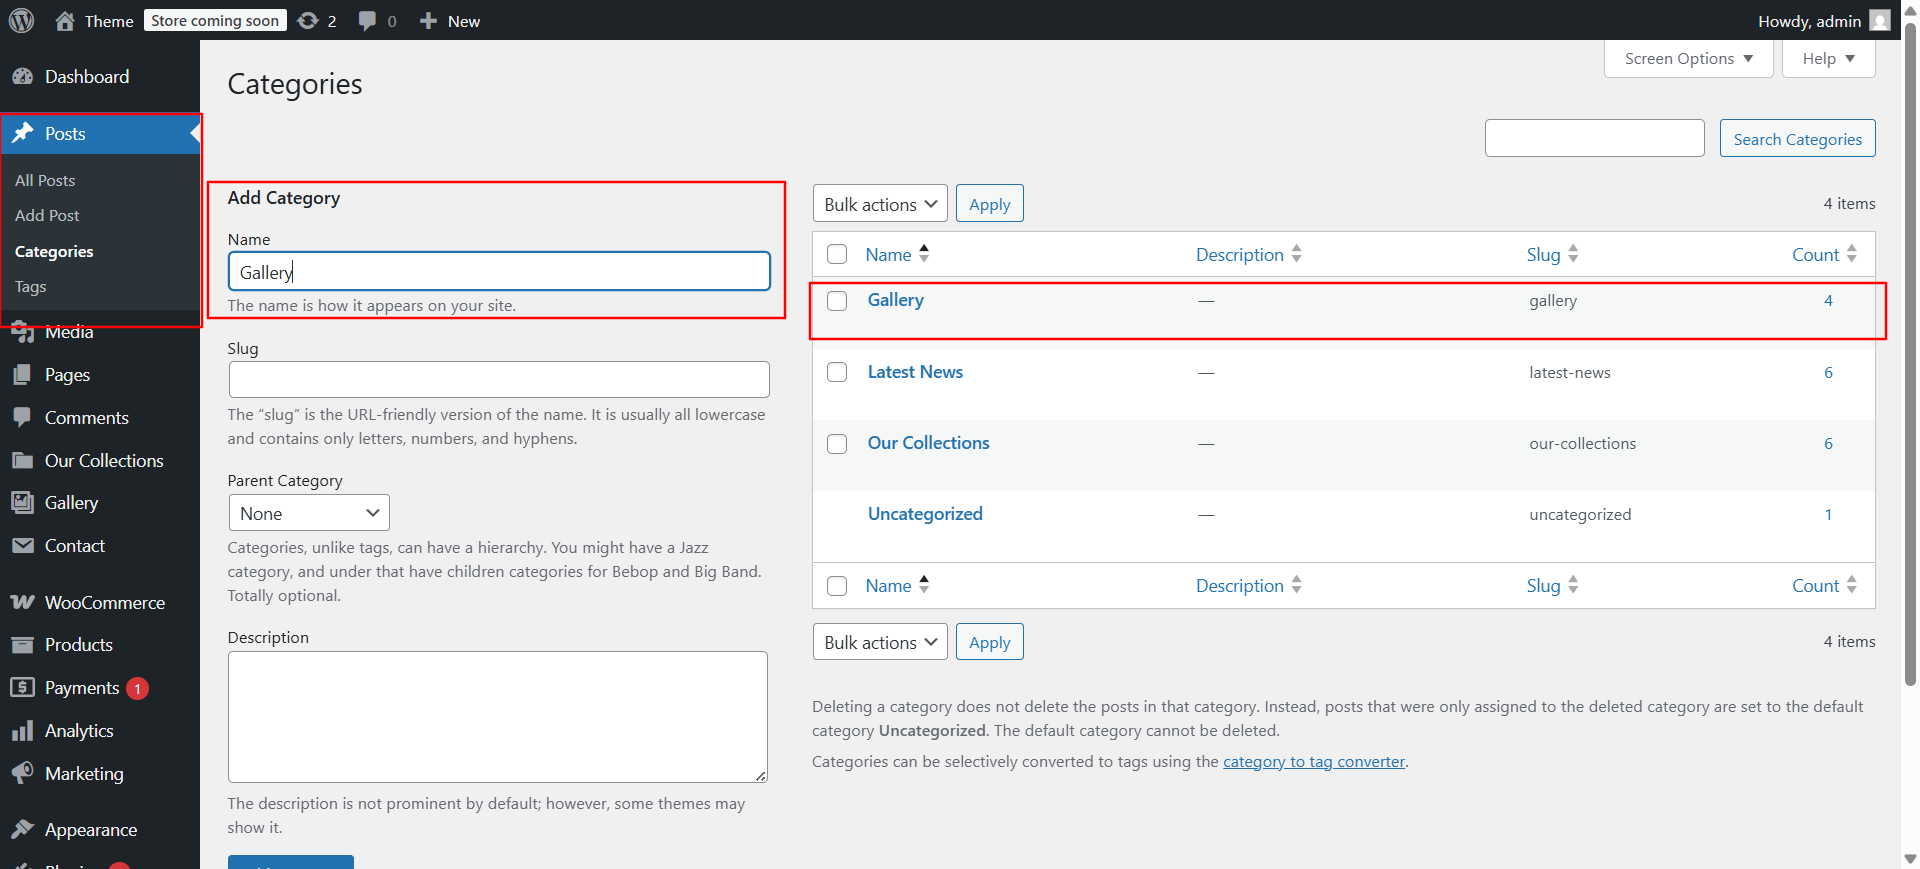Open the updates icon in admin bar
1920x869 pixels.
308,21
